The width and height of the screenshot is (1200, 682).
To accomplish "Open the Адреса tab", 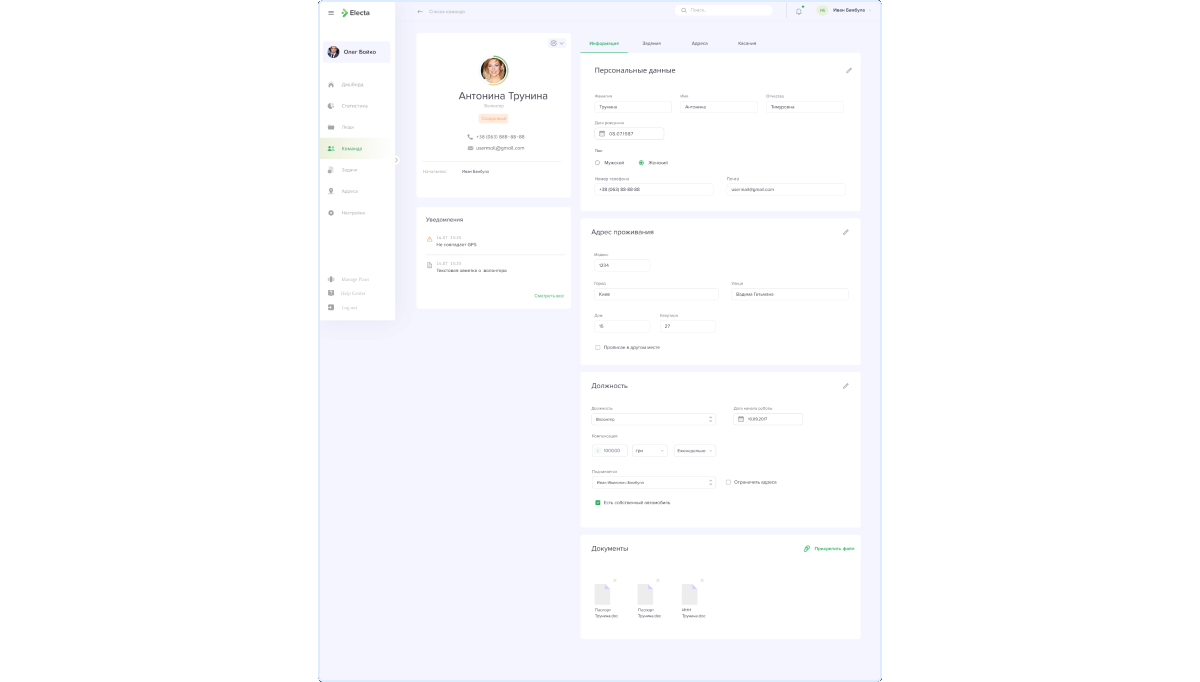I will pyautogui.click(x=699, y=44).
